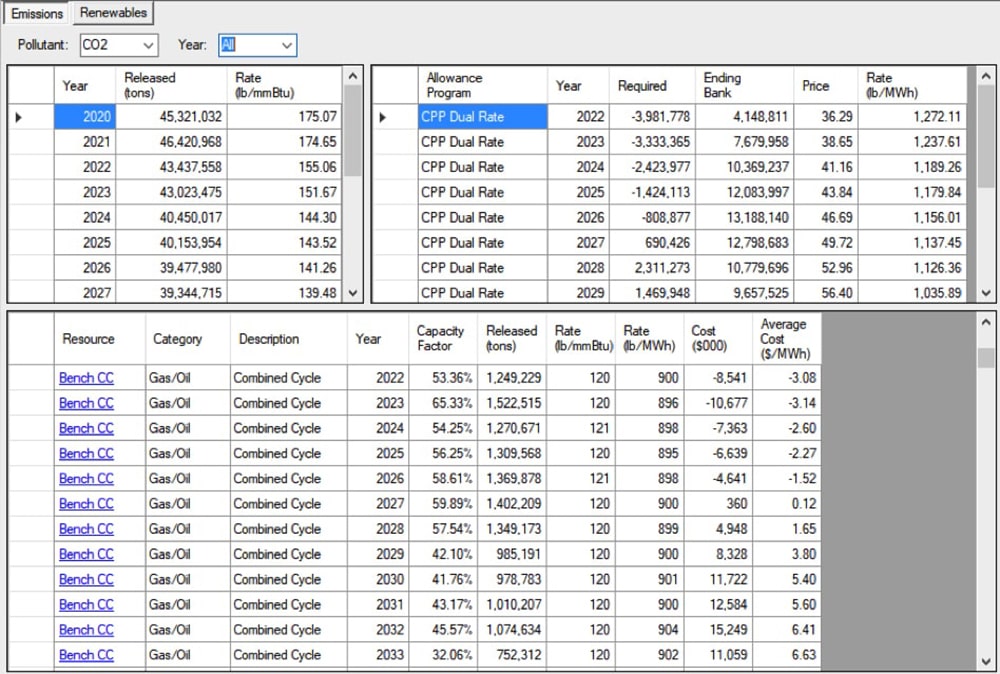
Task: Click the down scroll arrow on the allowance table
Action: tap(986, 292)
